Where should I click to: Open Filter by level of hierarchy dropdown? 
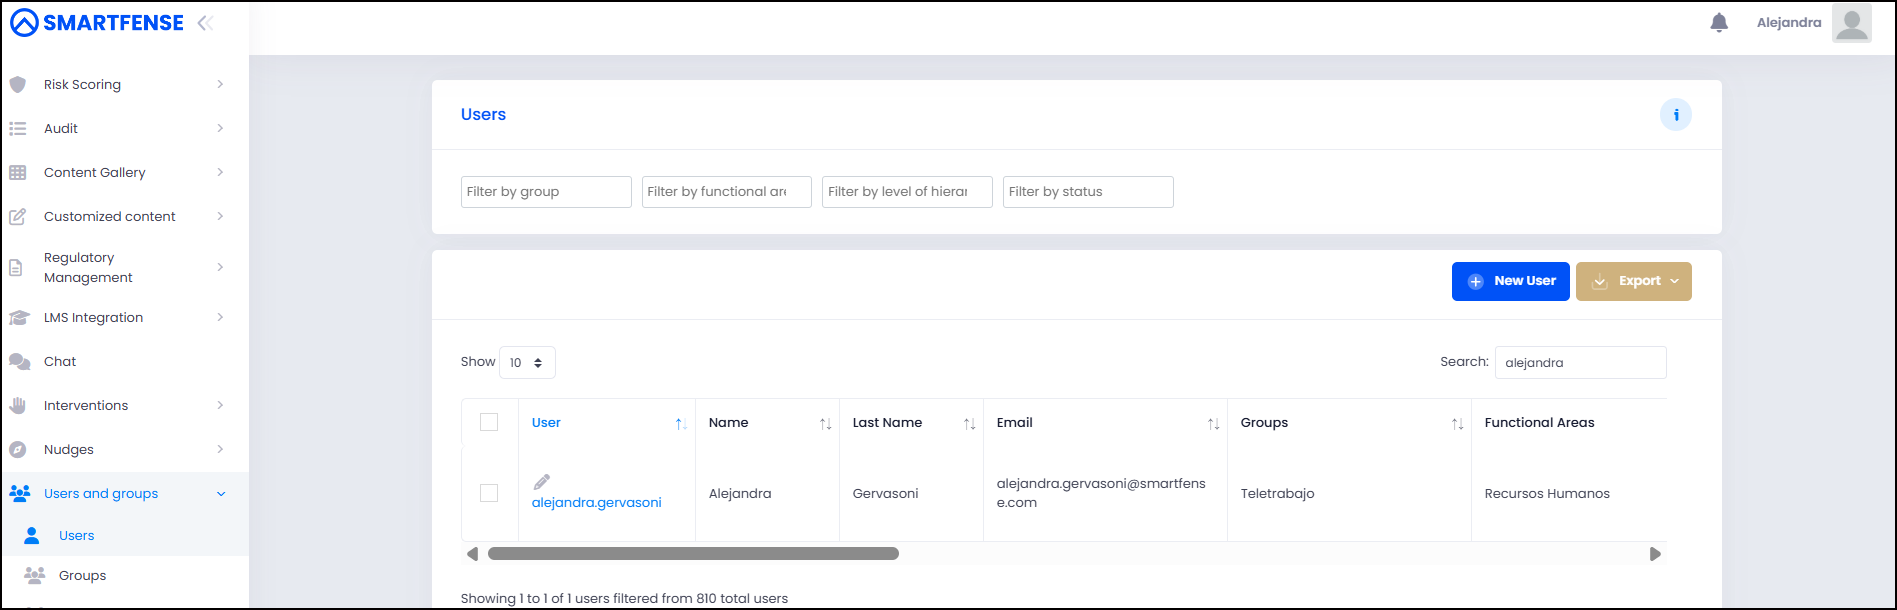point(907,192)
